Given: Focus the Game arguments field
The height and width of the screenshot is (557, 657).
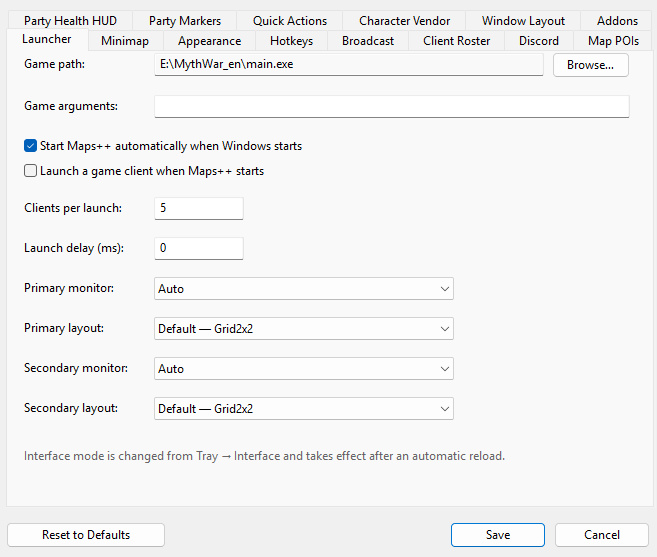Looking at the screenshot, I should pyautogui.click(x=391, y=106).
